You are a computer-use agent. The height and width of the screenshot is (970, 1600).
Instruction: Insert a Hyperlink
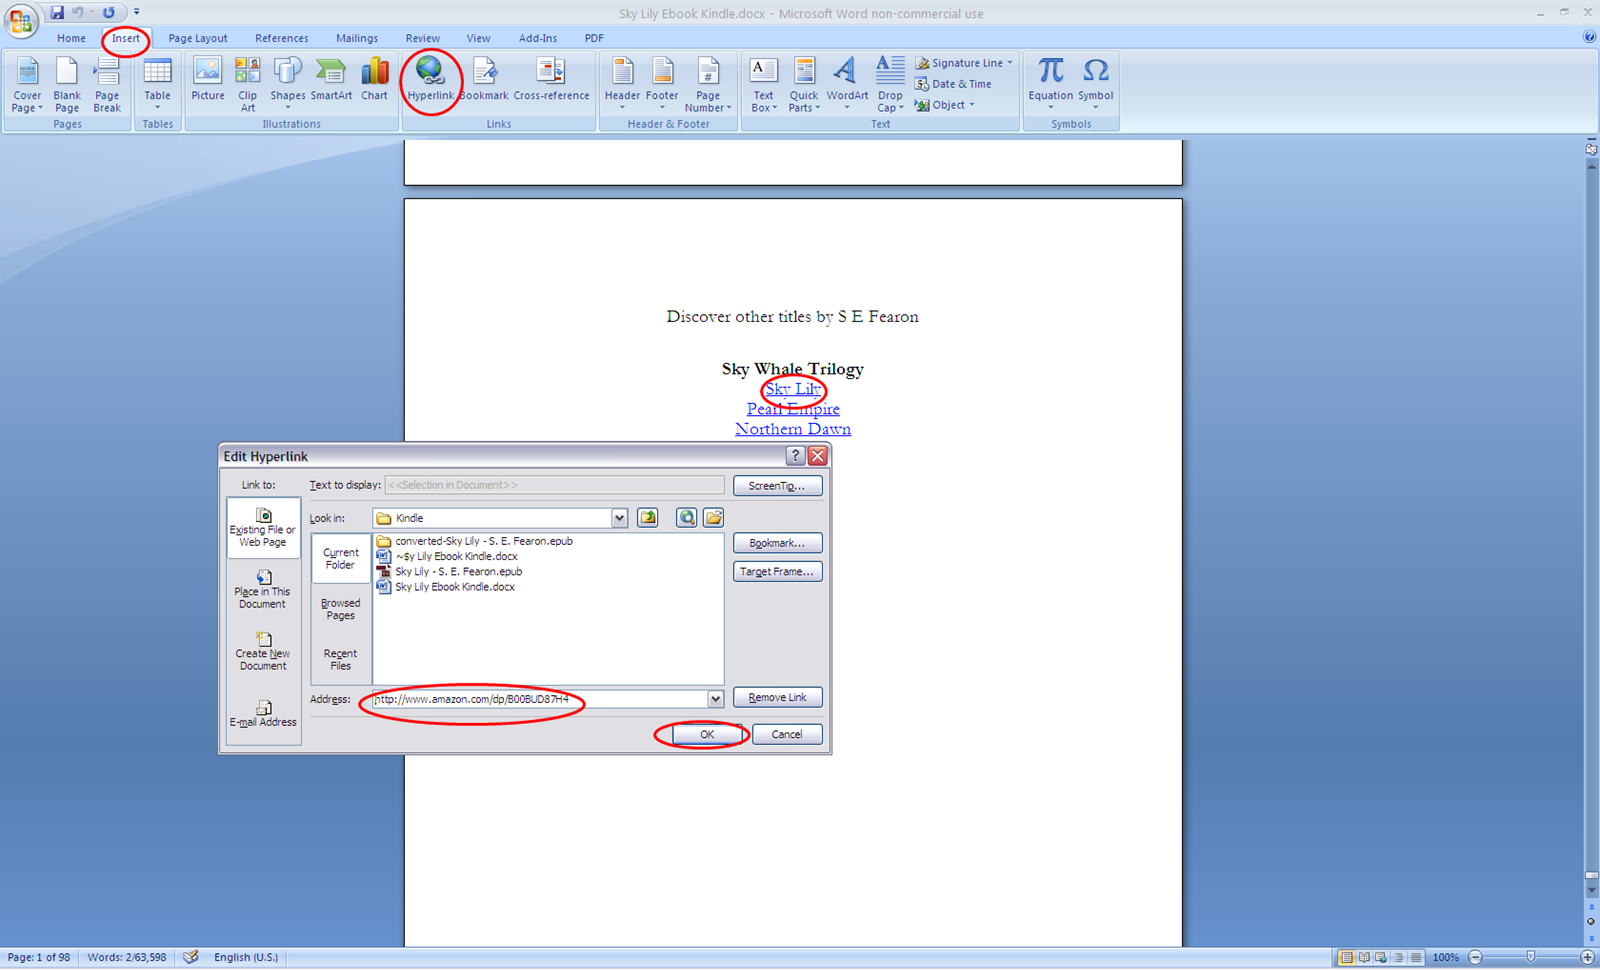click(x=431, y=80)
